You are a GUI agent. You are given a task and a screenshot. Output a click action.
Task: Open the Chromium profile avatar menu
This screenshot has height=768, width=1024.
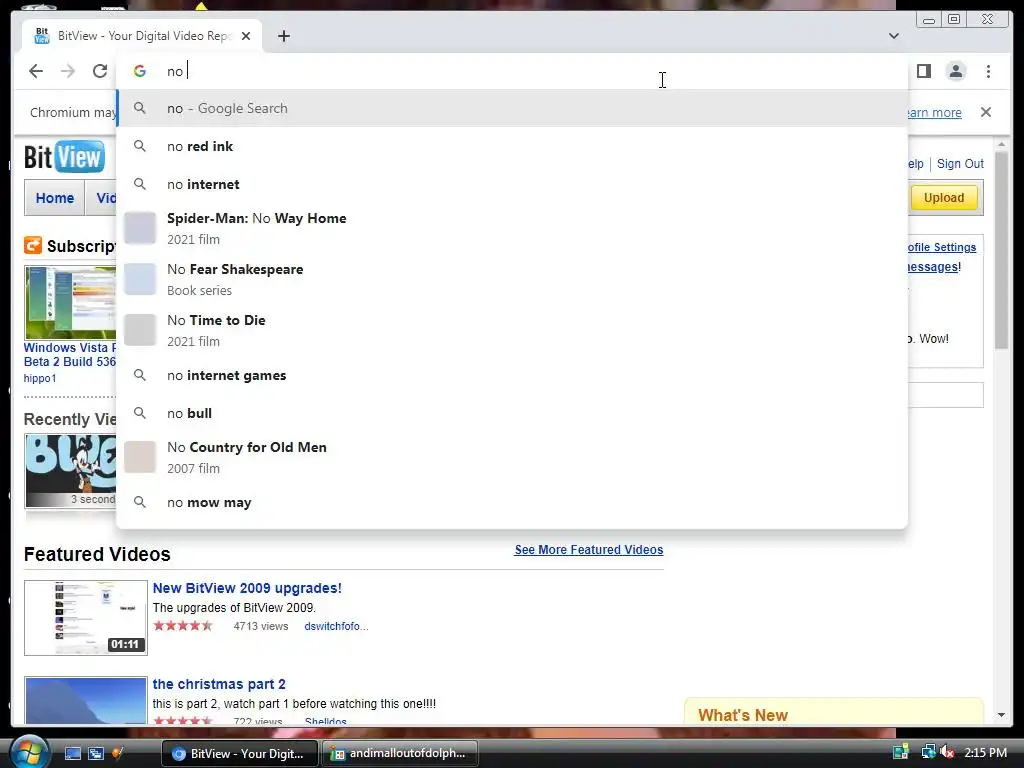click(x=956, y=71)
